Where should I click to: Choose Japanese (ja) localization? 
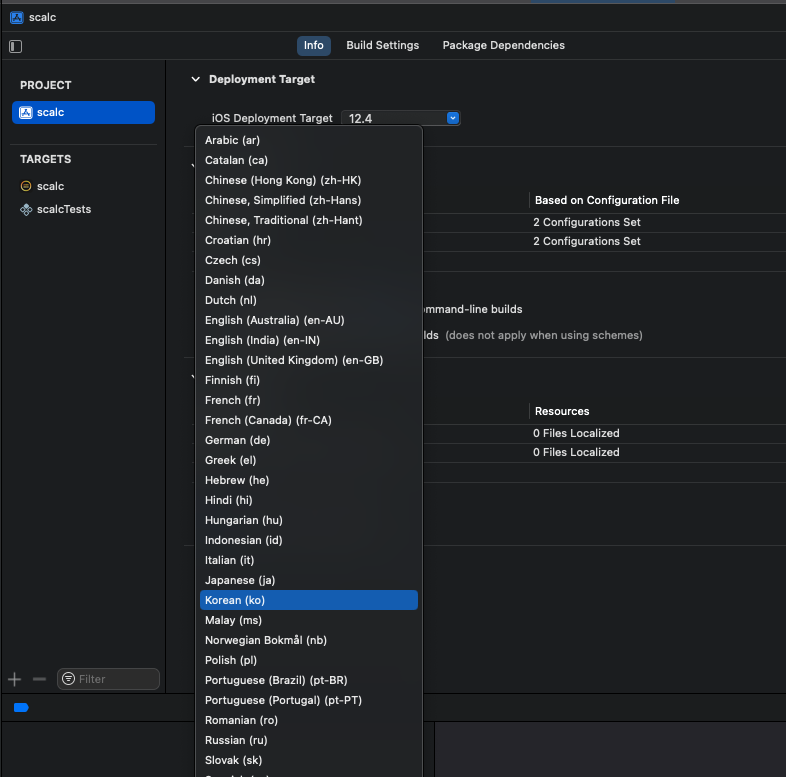click(x=309, y=580)
